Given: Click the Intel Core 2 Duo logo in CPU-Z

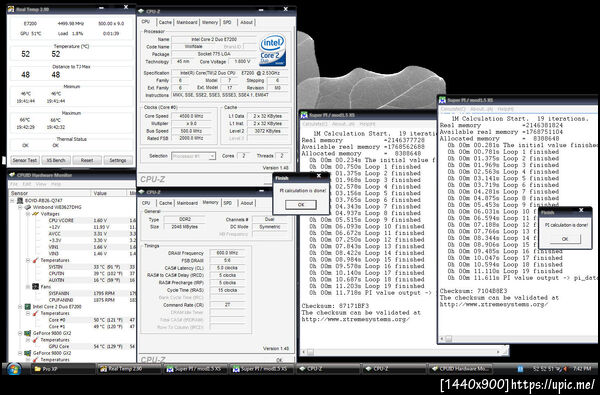Looking at the screenshot, I should pos(272,50).
